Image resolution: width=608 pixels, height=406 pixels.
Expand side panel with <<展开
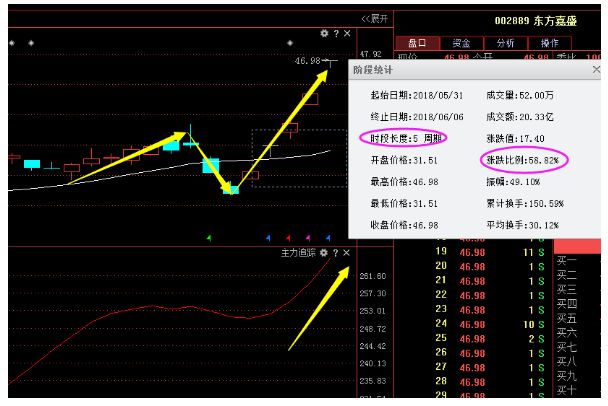click(374, 18)
